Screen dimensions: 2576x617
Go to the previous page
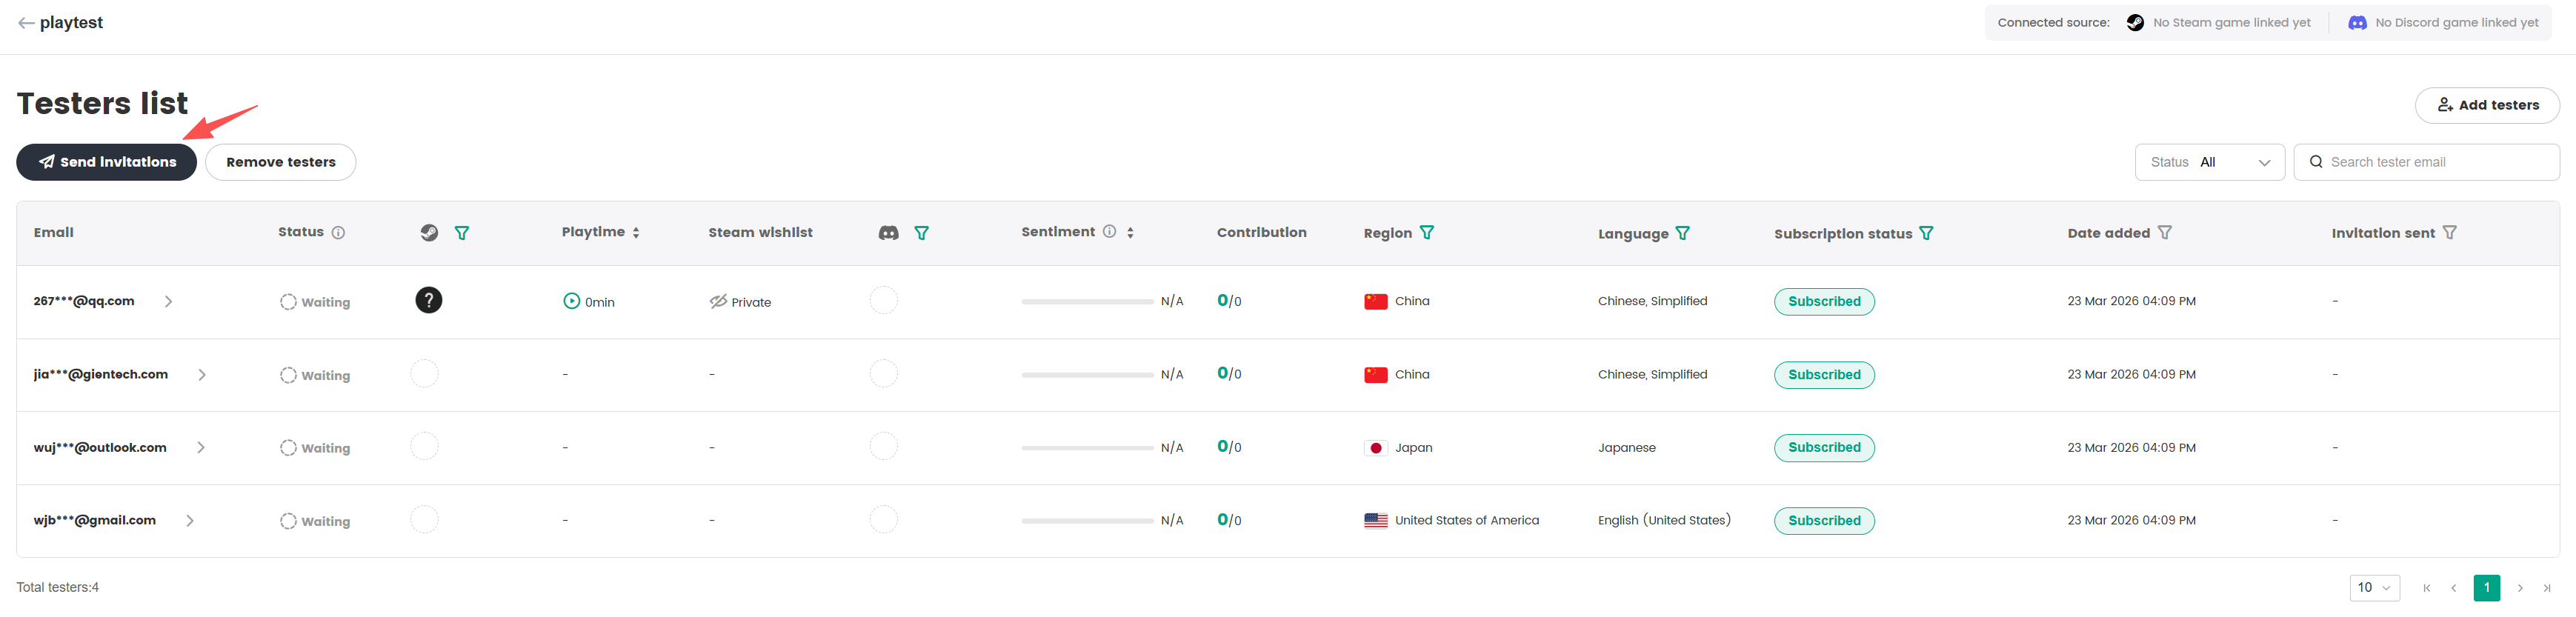click(x=2454, y=588)
